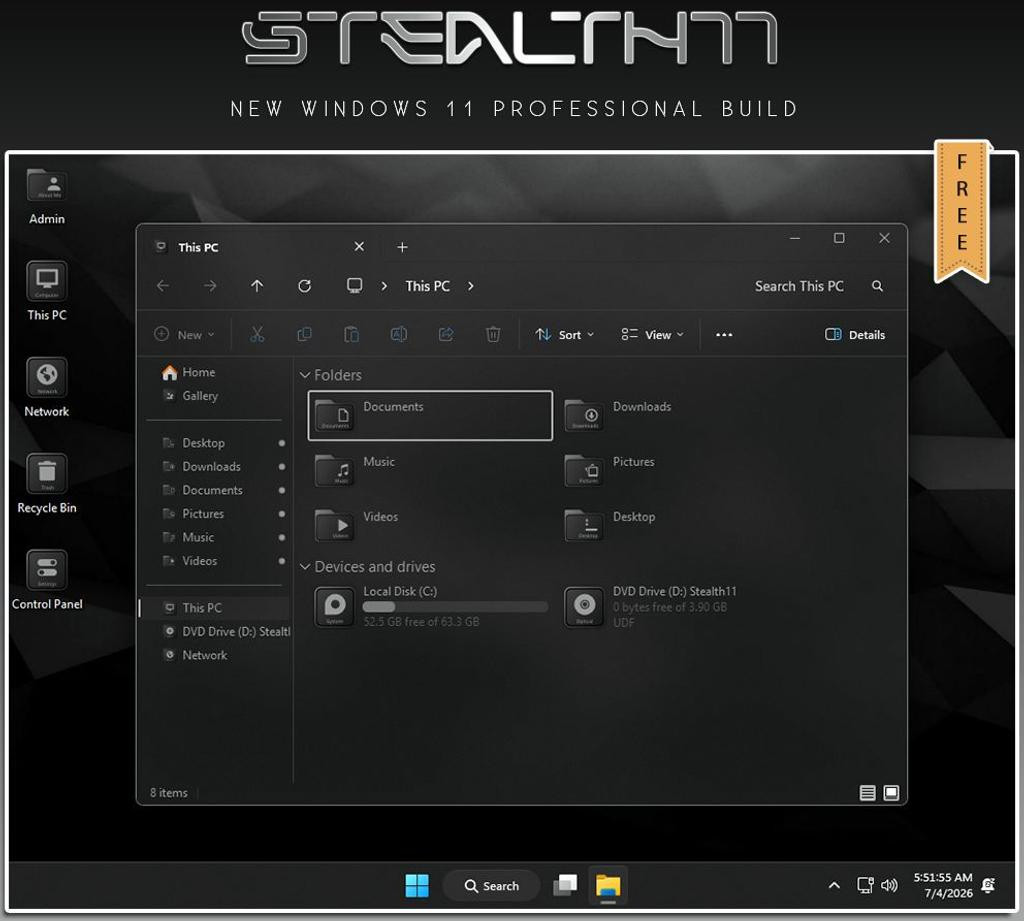Go up one folder level
Viewport: 1024px width, 921px height.
pos(257,285)
